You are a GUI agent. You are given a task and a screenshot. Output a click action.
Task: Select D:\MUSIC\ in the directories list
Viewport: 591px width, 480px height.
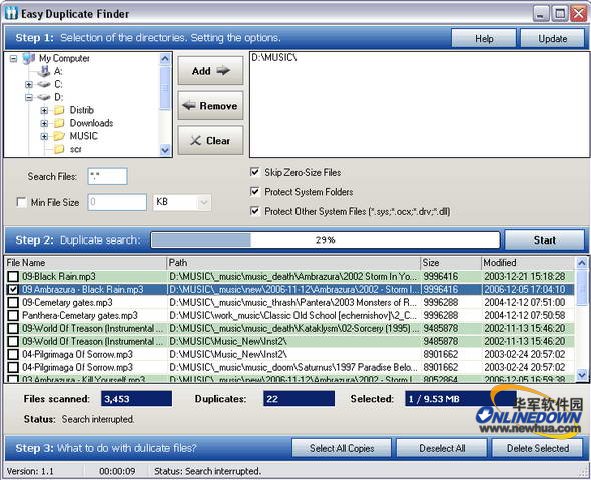[274, 58]
